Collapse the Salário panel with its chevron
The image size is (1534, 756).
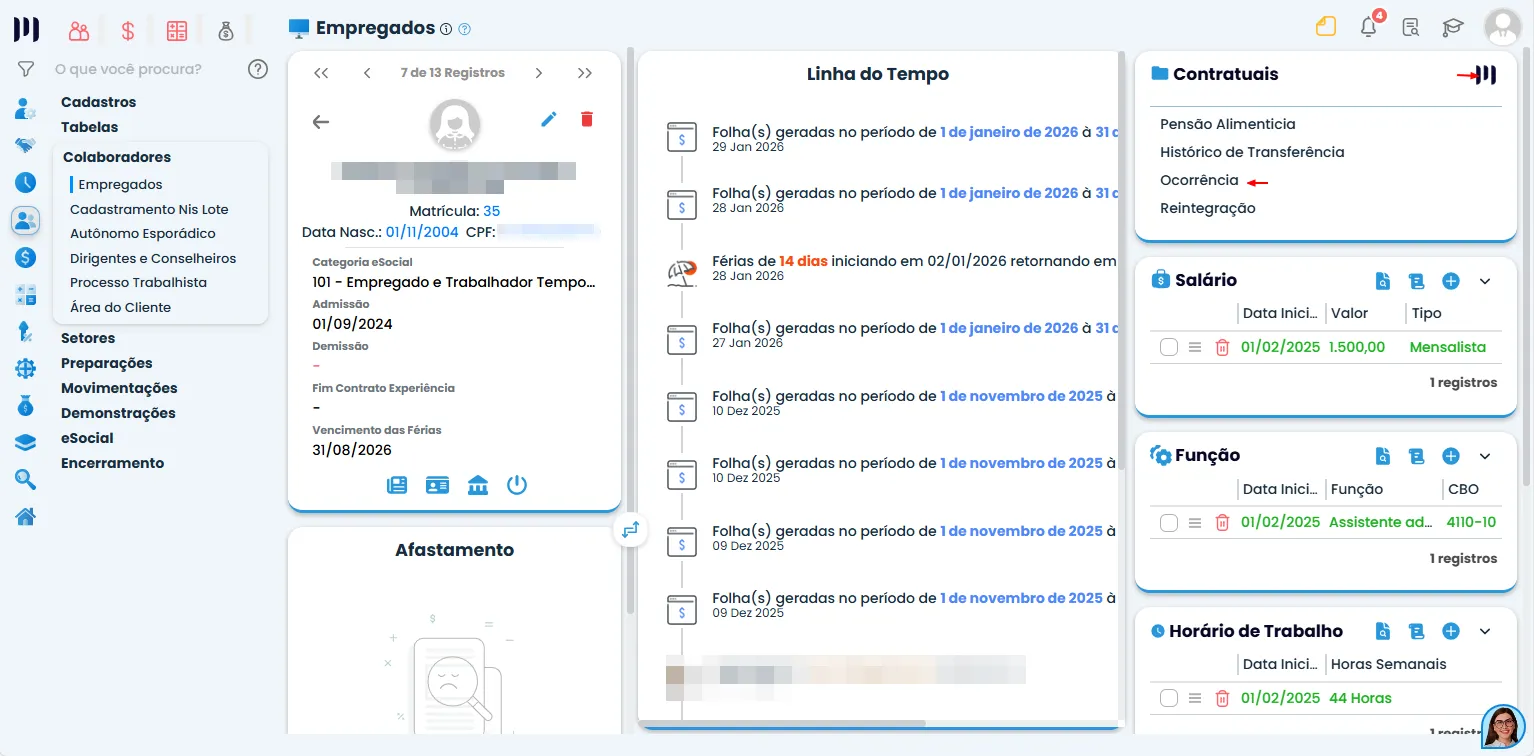pos(1485,281)
